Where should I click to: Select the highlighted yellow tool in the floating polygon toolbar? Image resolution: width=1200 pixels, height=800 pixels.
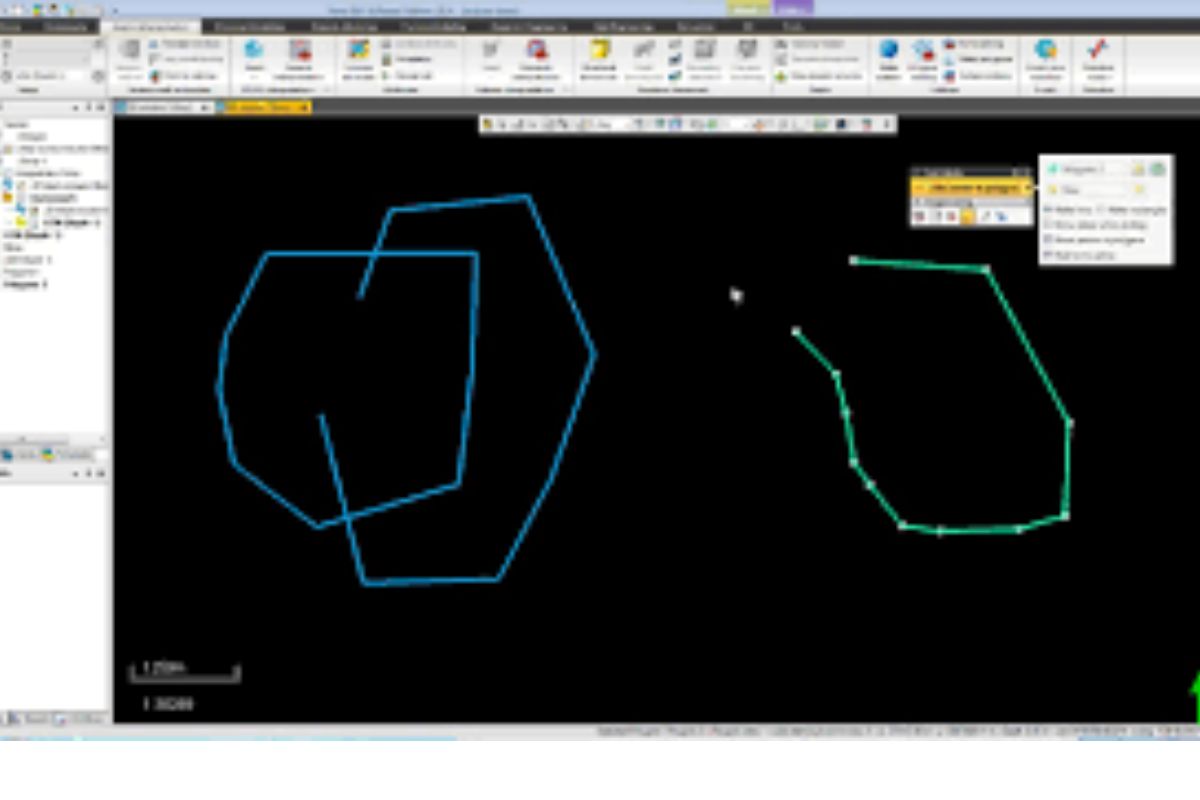pos(967,216)
